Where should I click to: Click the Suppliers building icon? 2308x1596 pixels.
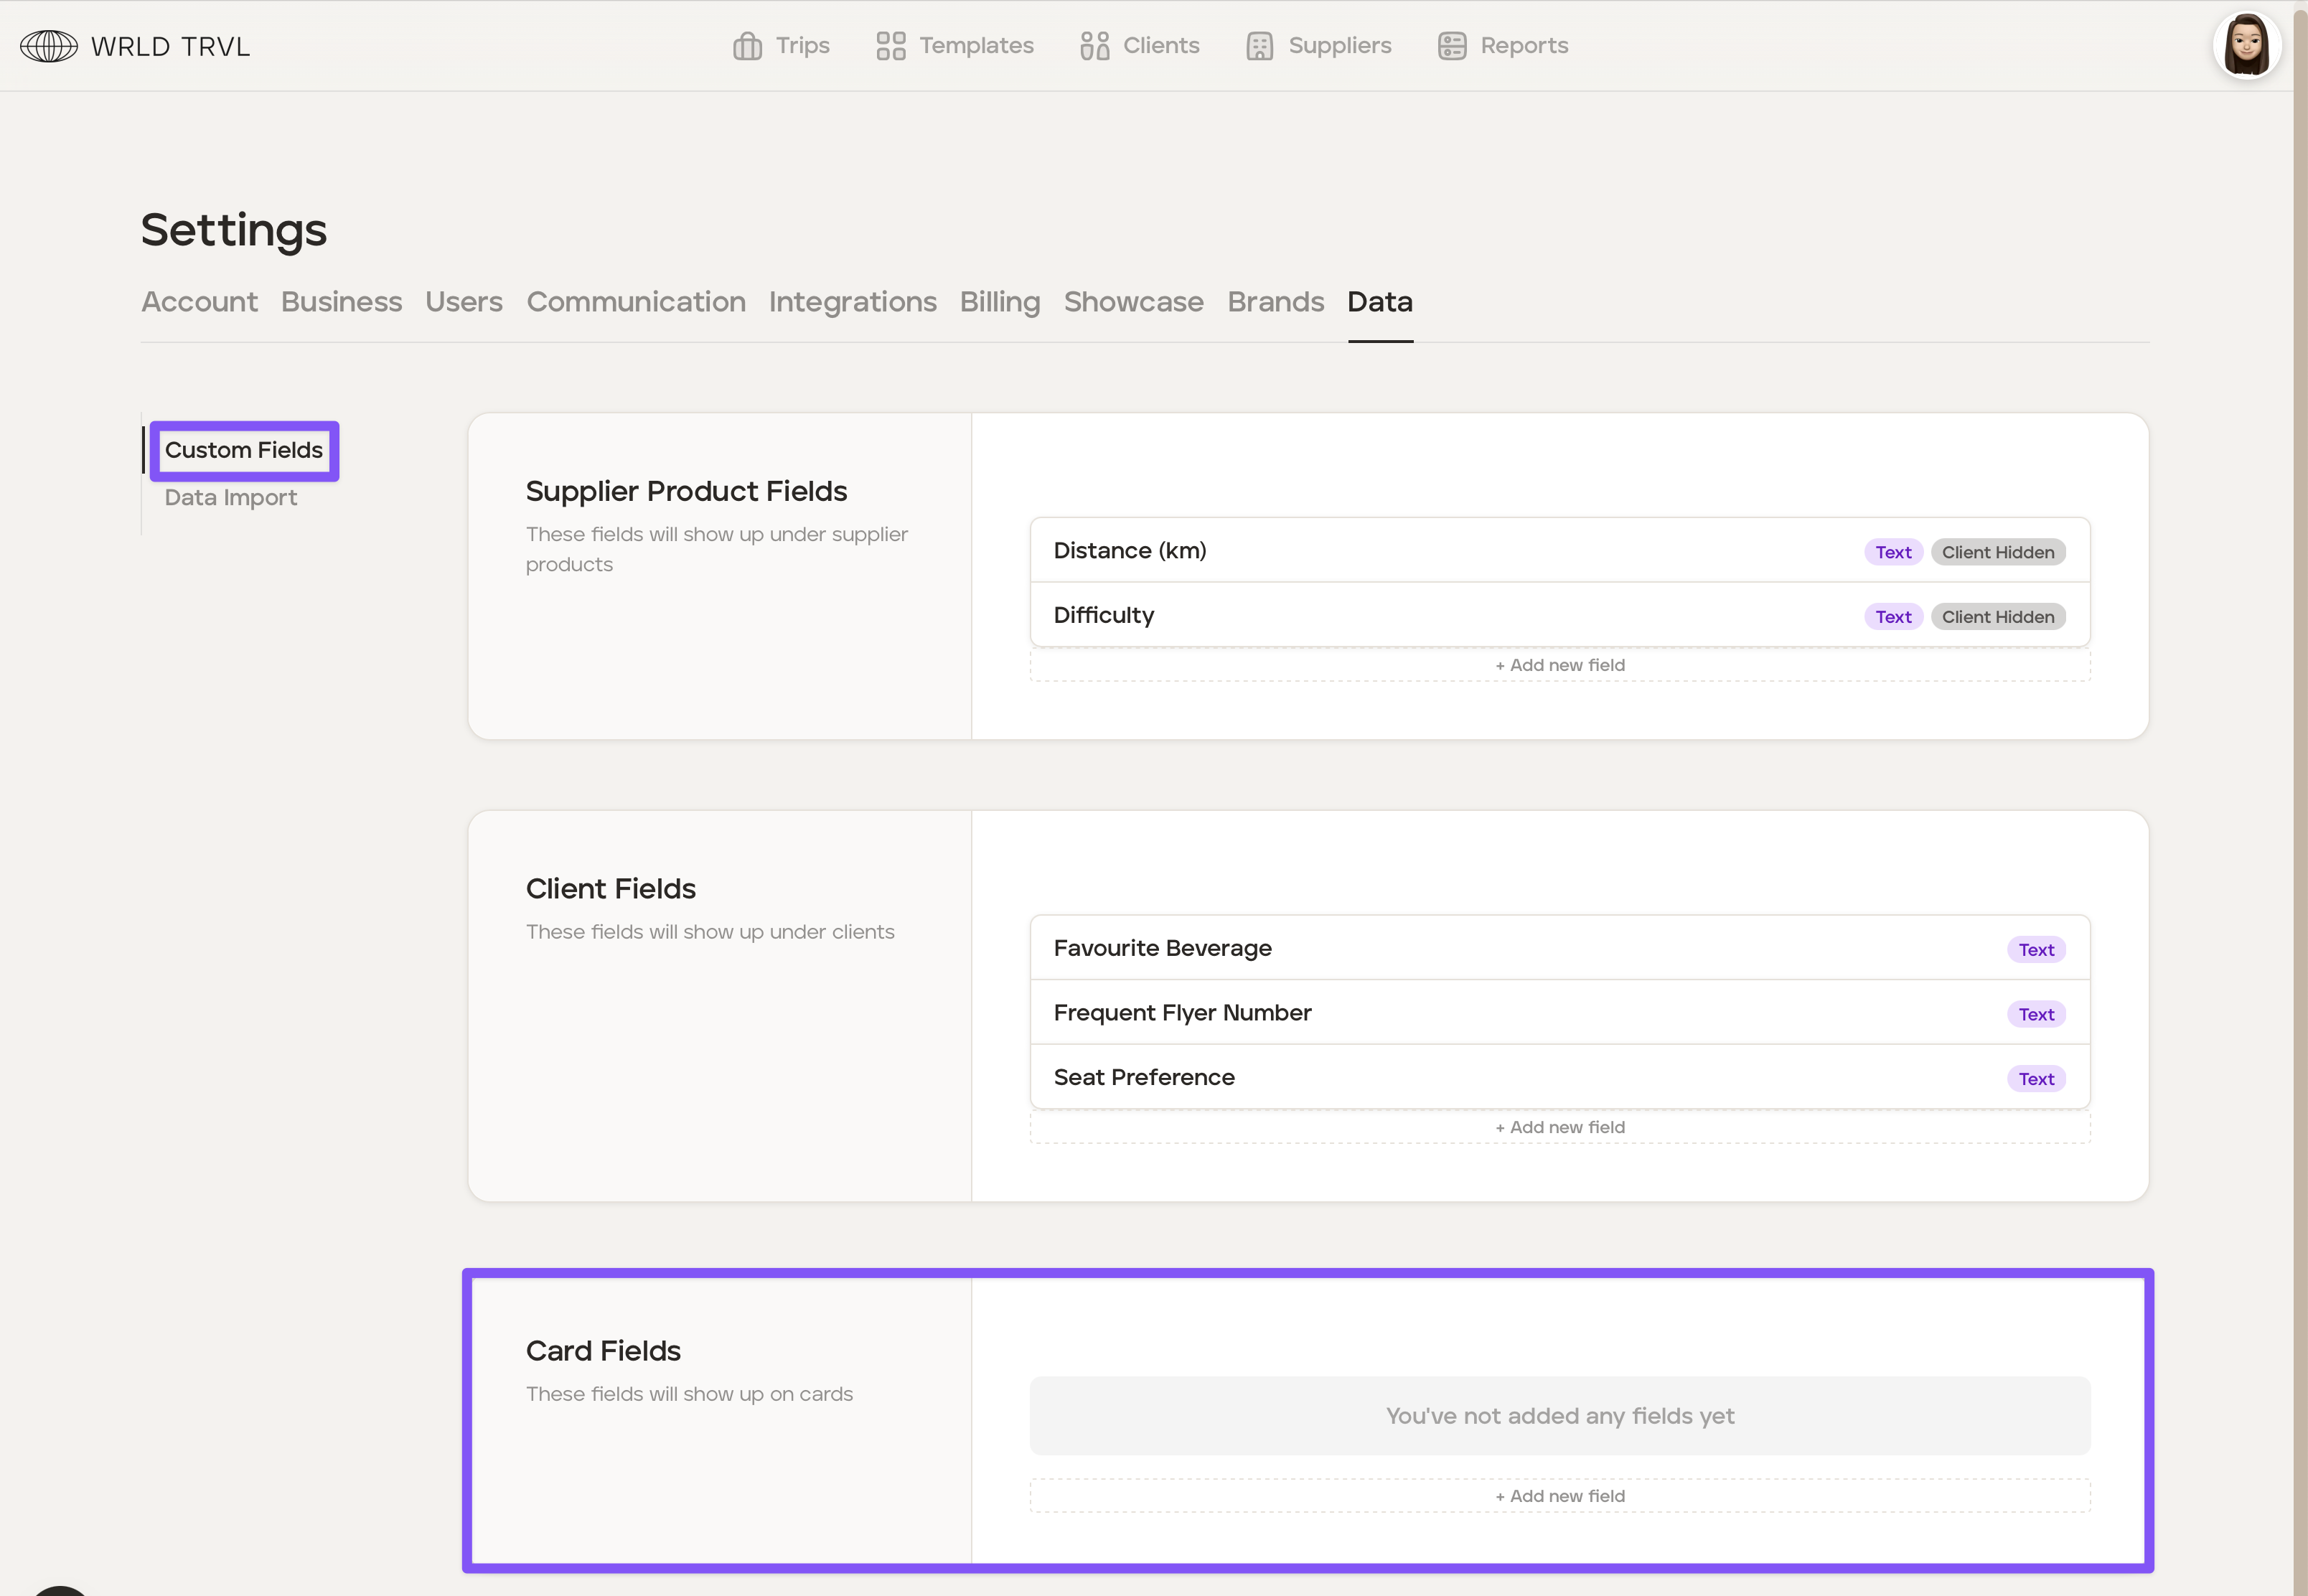[1259, 46]
